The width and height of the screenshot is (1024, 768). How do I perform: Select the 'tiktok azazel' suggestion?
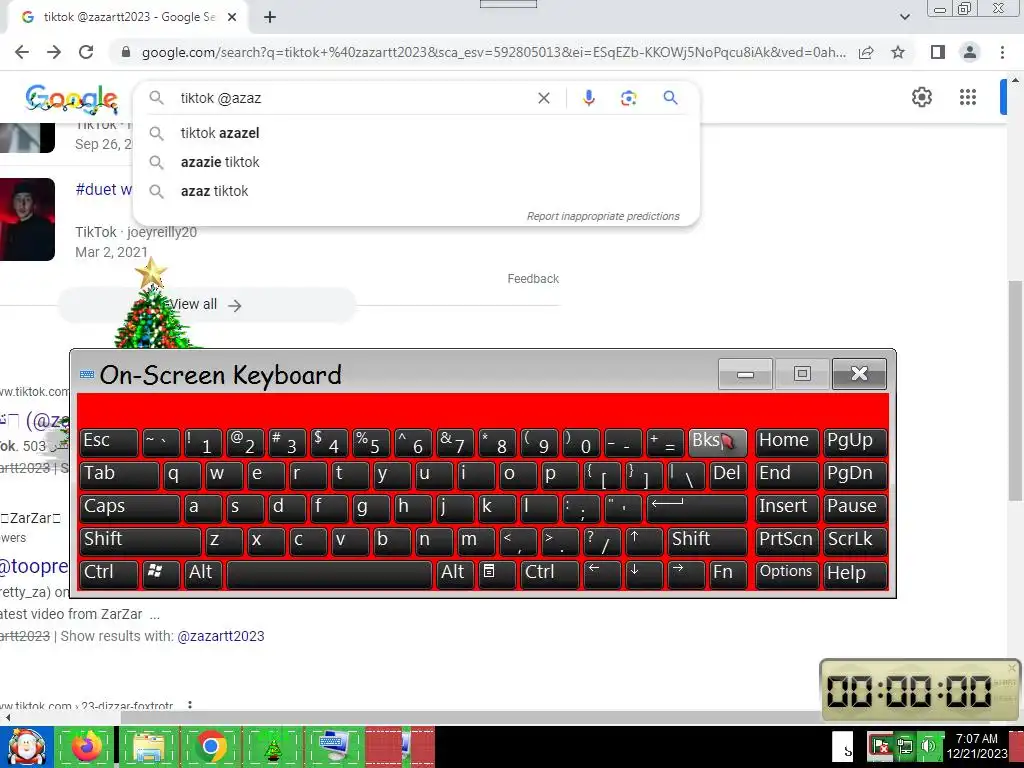pos(416,133)
